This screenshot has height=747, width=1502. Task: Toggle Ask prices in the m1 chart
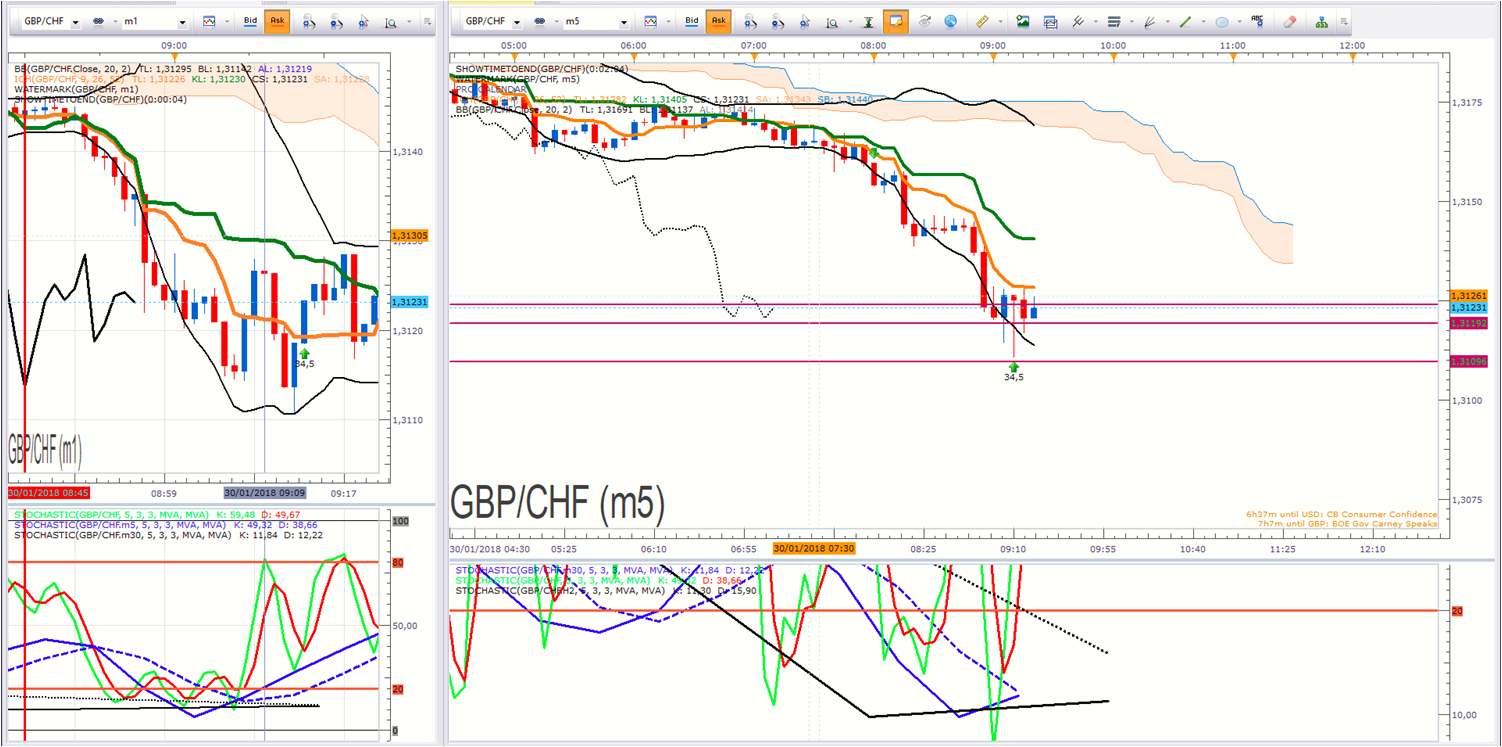pos(276,22)
